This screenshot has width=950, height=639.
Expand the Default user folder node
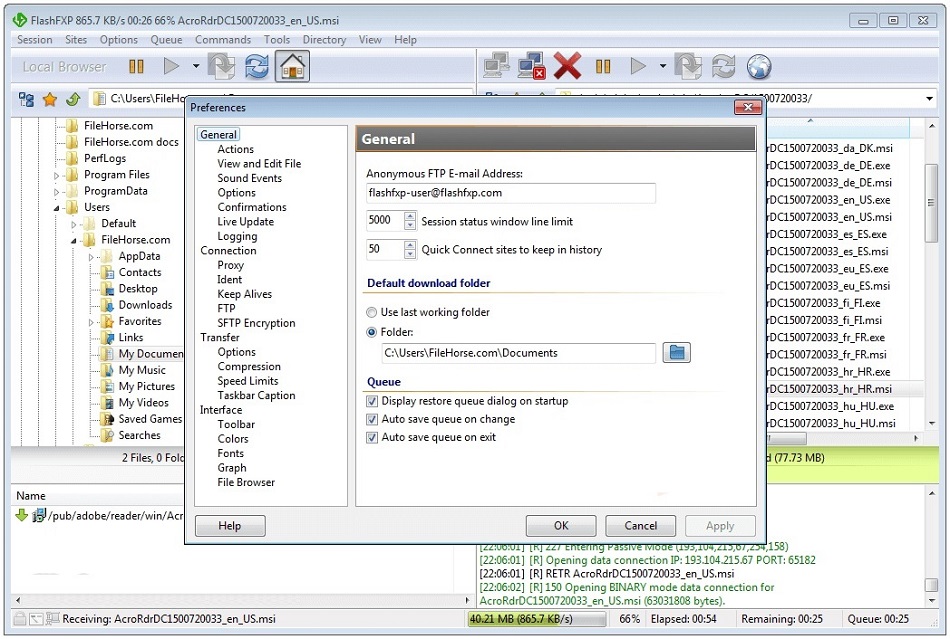[x=74, y=225]
